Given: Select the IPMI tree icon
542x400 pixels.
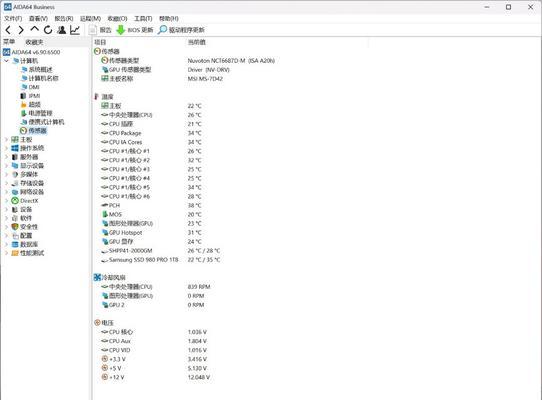Looking at the screenshot, I should point(23,96).
